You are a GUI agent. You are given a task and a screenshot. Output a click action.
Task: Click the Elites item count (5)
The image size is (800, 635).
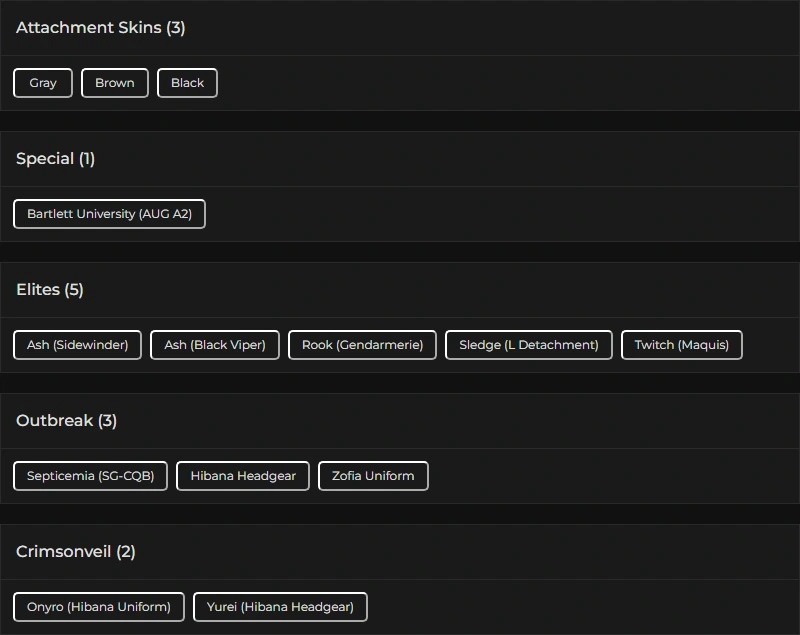(x=74, y=290)
